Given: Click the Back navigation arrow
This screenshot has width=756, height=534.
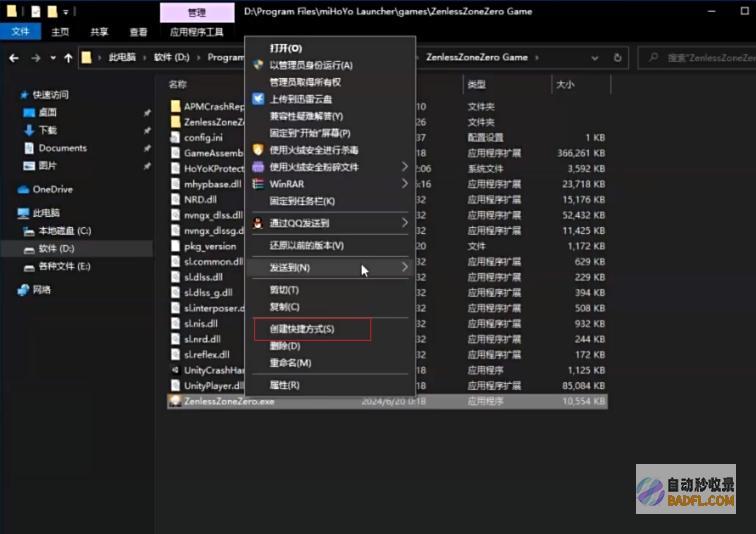Looking at the screenshot, I should click(14, 58).
